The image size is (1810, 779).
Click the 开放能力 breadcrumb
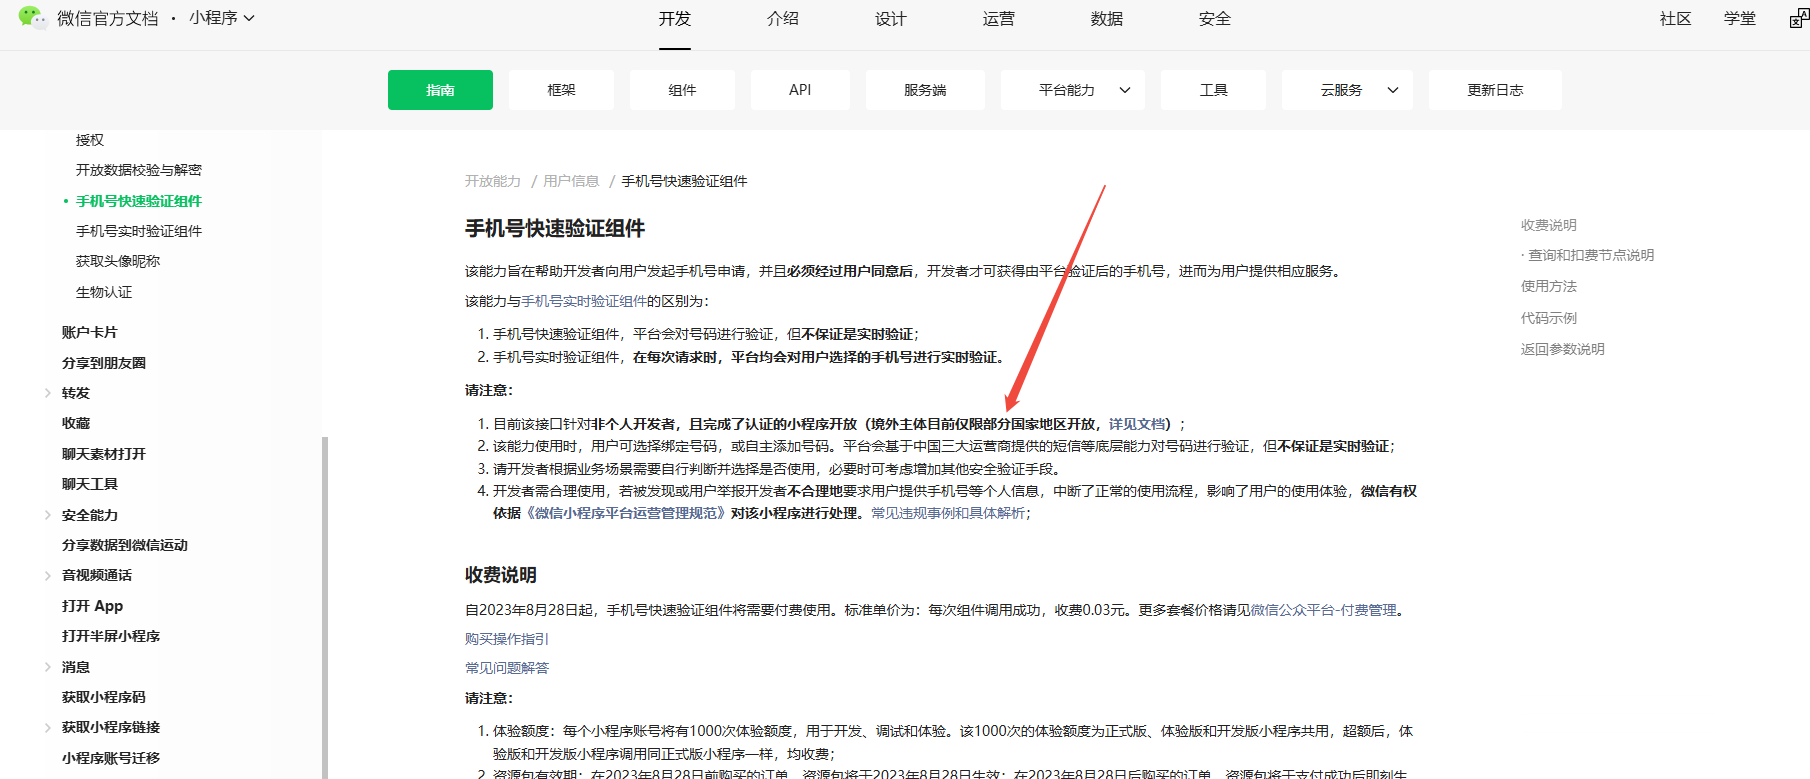coord(493,181)
